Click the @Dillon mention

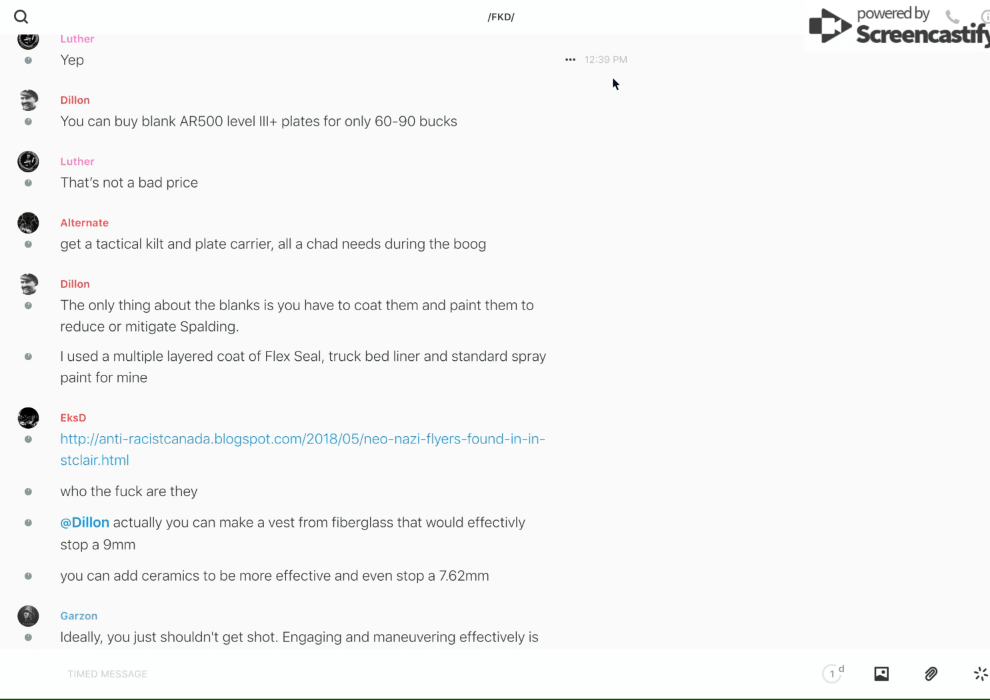(x=84, y=522)
